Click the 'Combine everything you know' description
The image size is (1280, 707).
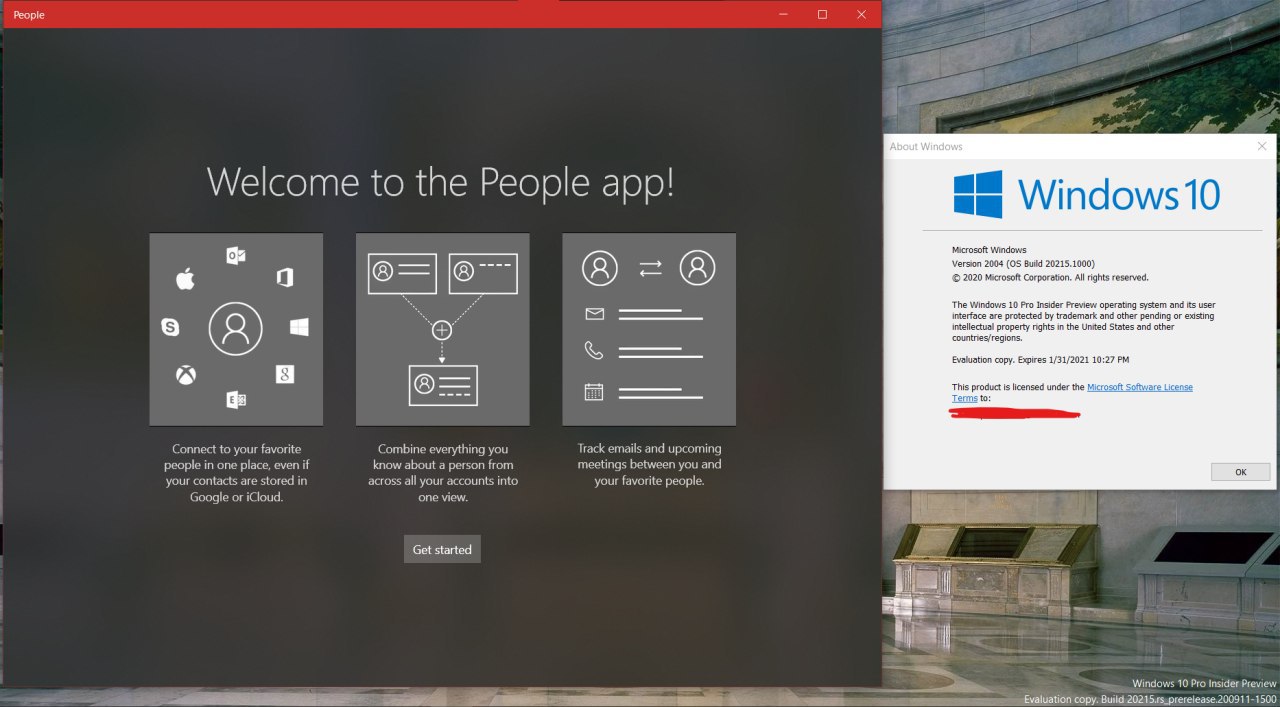coord(442,473)
